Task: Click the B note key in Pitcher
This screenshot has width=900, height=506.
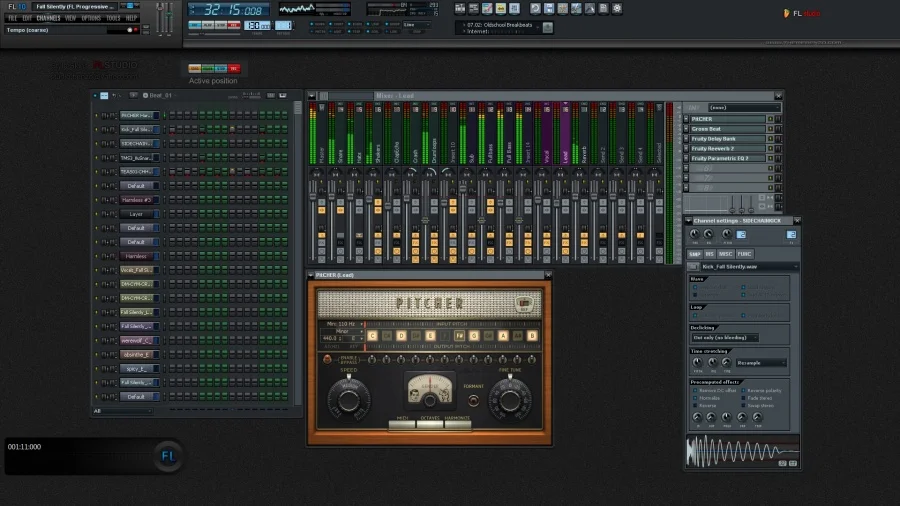Action: 532,336
